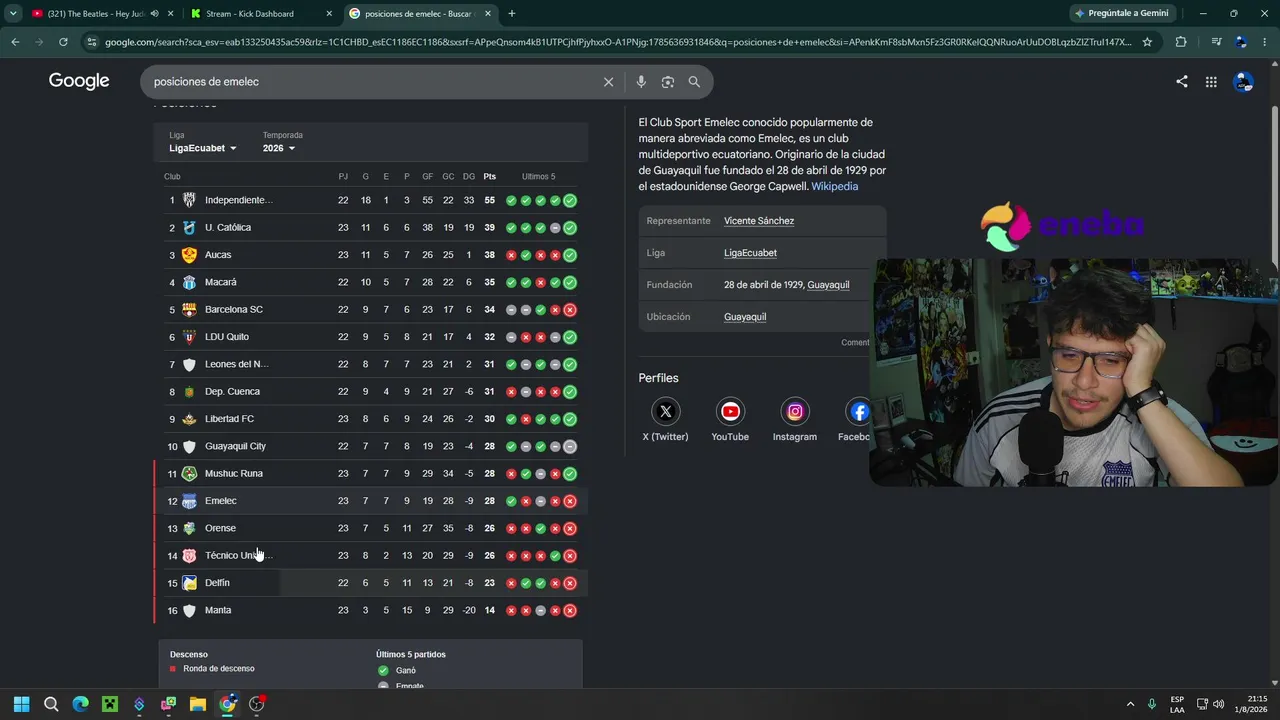Click the Pts column header
The height and width of the screenshot is (720, 1280).
point(490,177)
